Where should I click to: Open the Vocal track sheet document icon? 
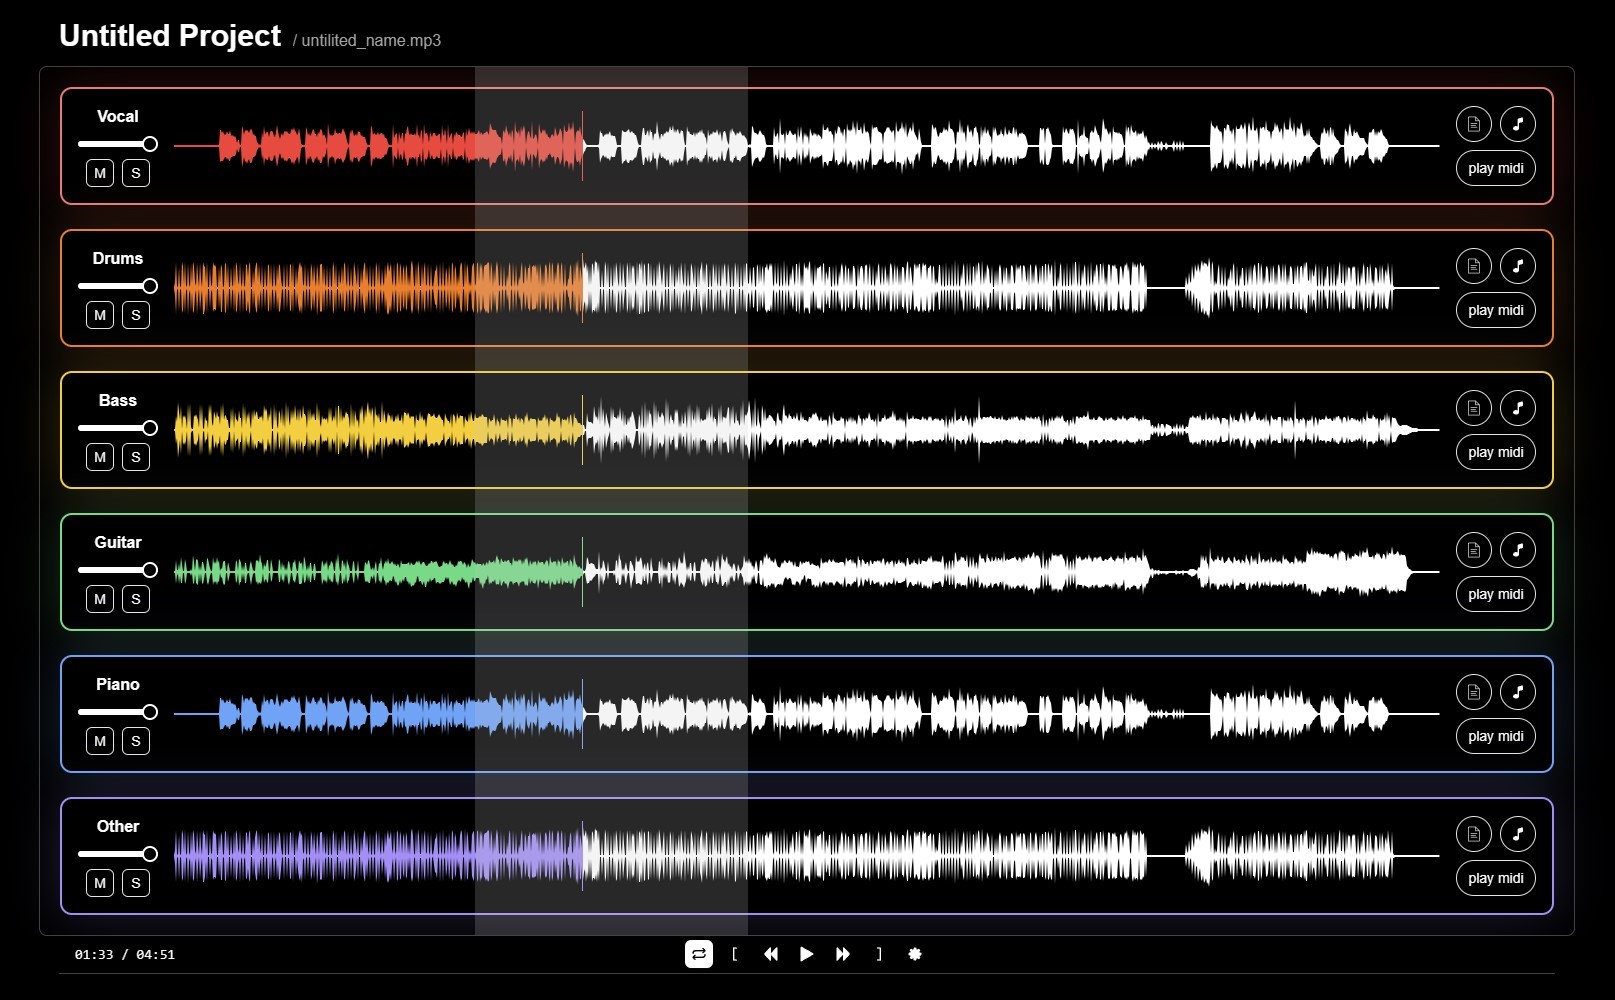click(x=1473, y=124)
